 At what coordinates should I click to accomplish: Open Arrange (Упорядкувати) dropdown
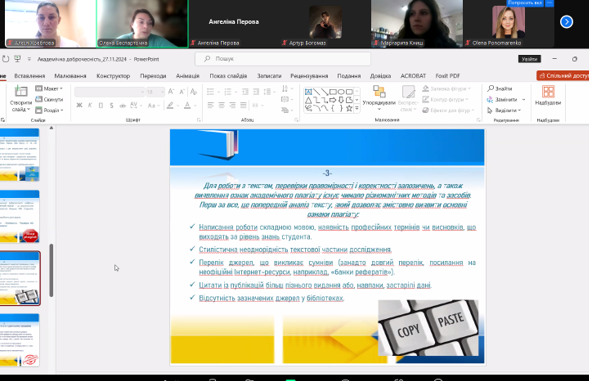(379, 98)
